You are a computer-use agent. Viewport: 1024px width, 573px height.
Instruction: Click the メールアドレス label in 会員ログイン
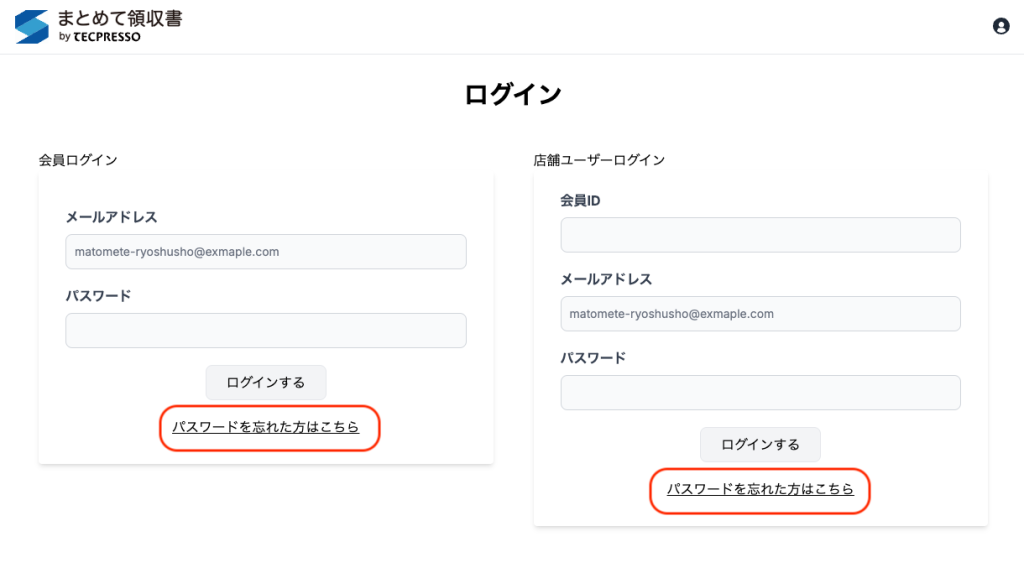111,217
